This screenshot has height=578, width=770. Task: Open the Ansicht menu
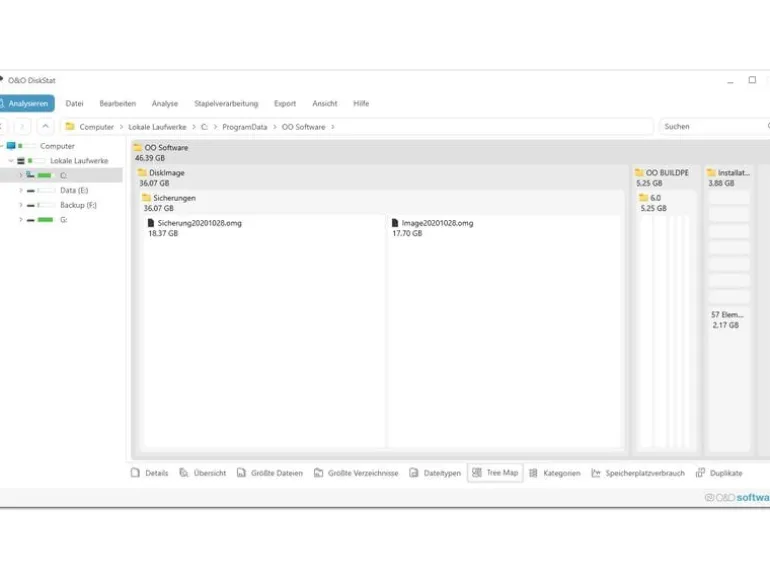(325, 104)
